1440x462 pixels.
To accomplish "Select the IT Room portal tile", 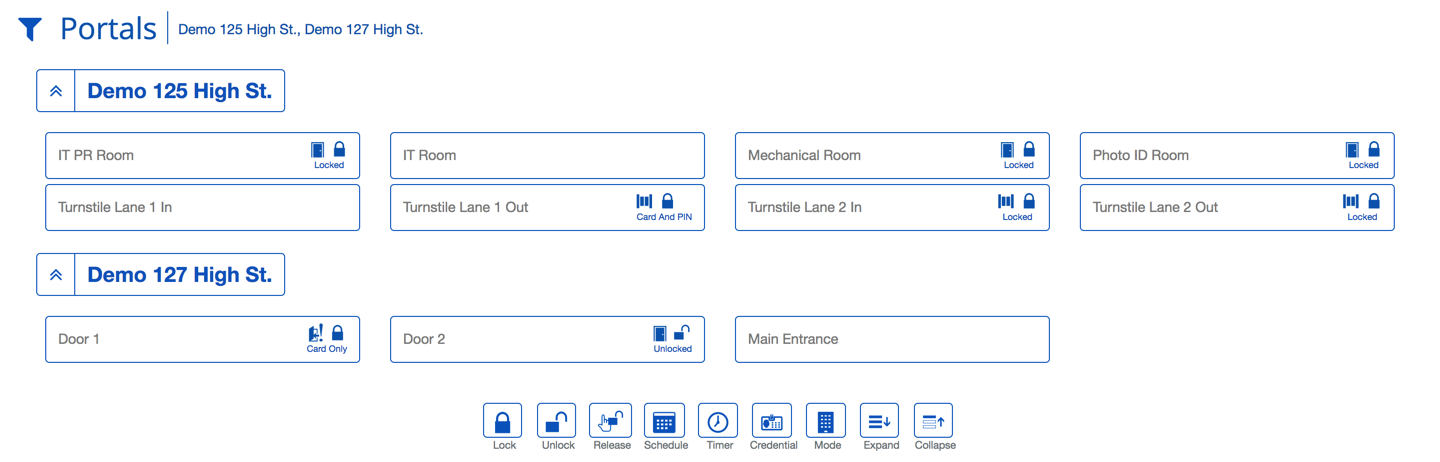I will (x=547, y=156).
